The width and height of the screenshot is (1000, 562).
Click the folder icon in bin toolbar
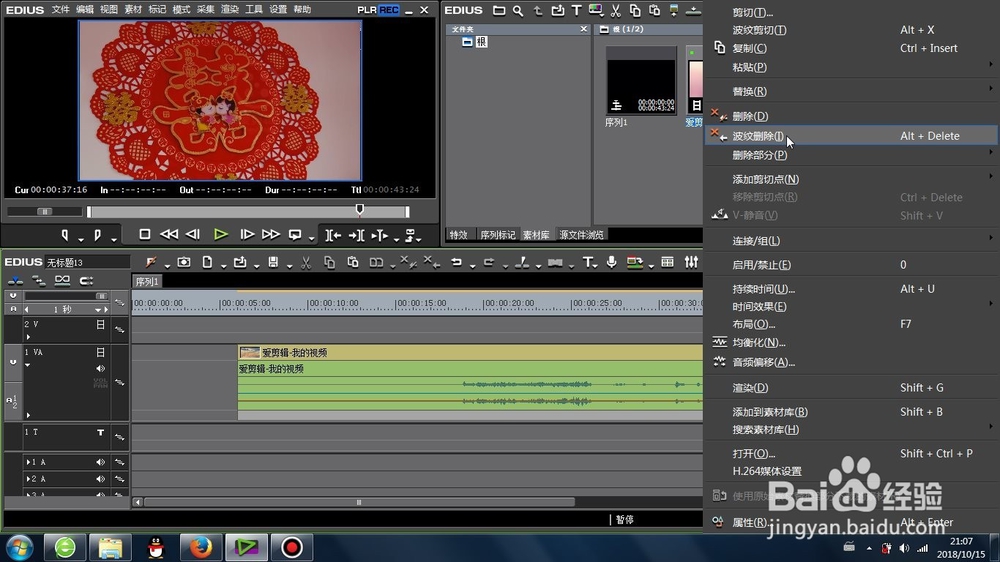pos(499,10)
